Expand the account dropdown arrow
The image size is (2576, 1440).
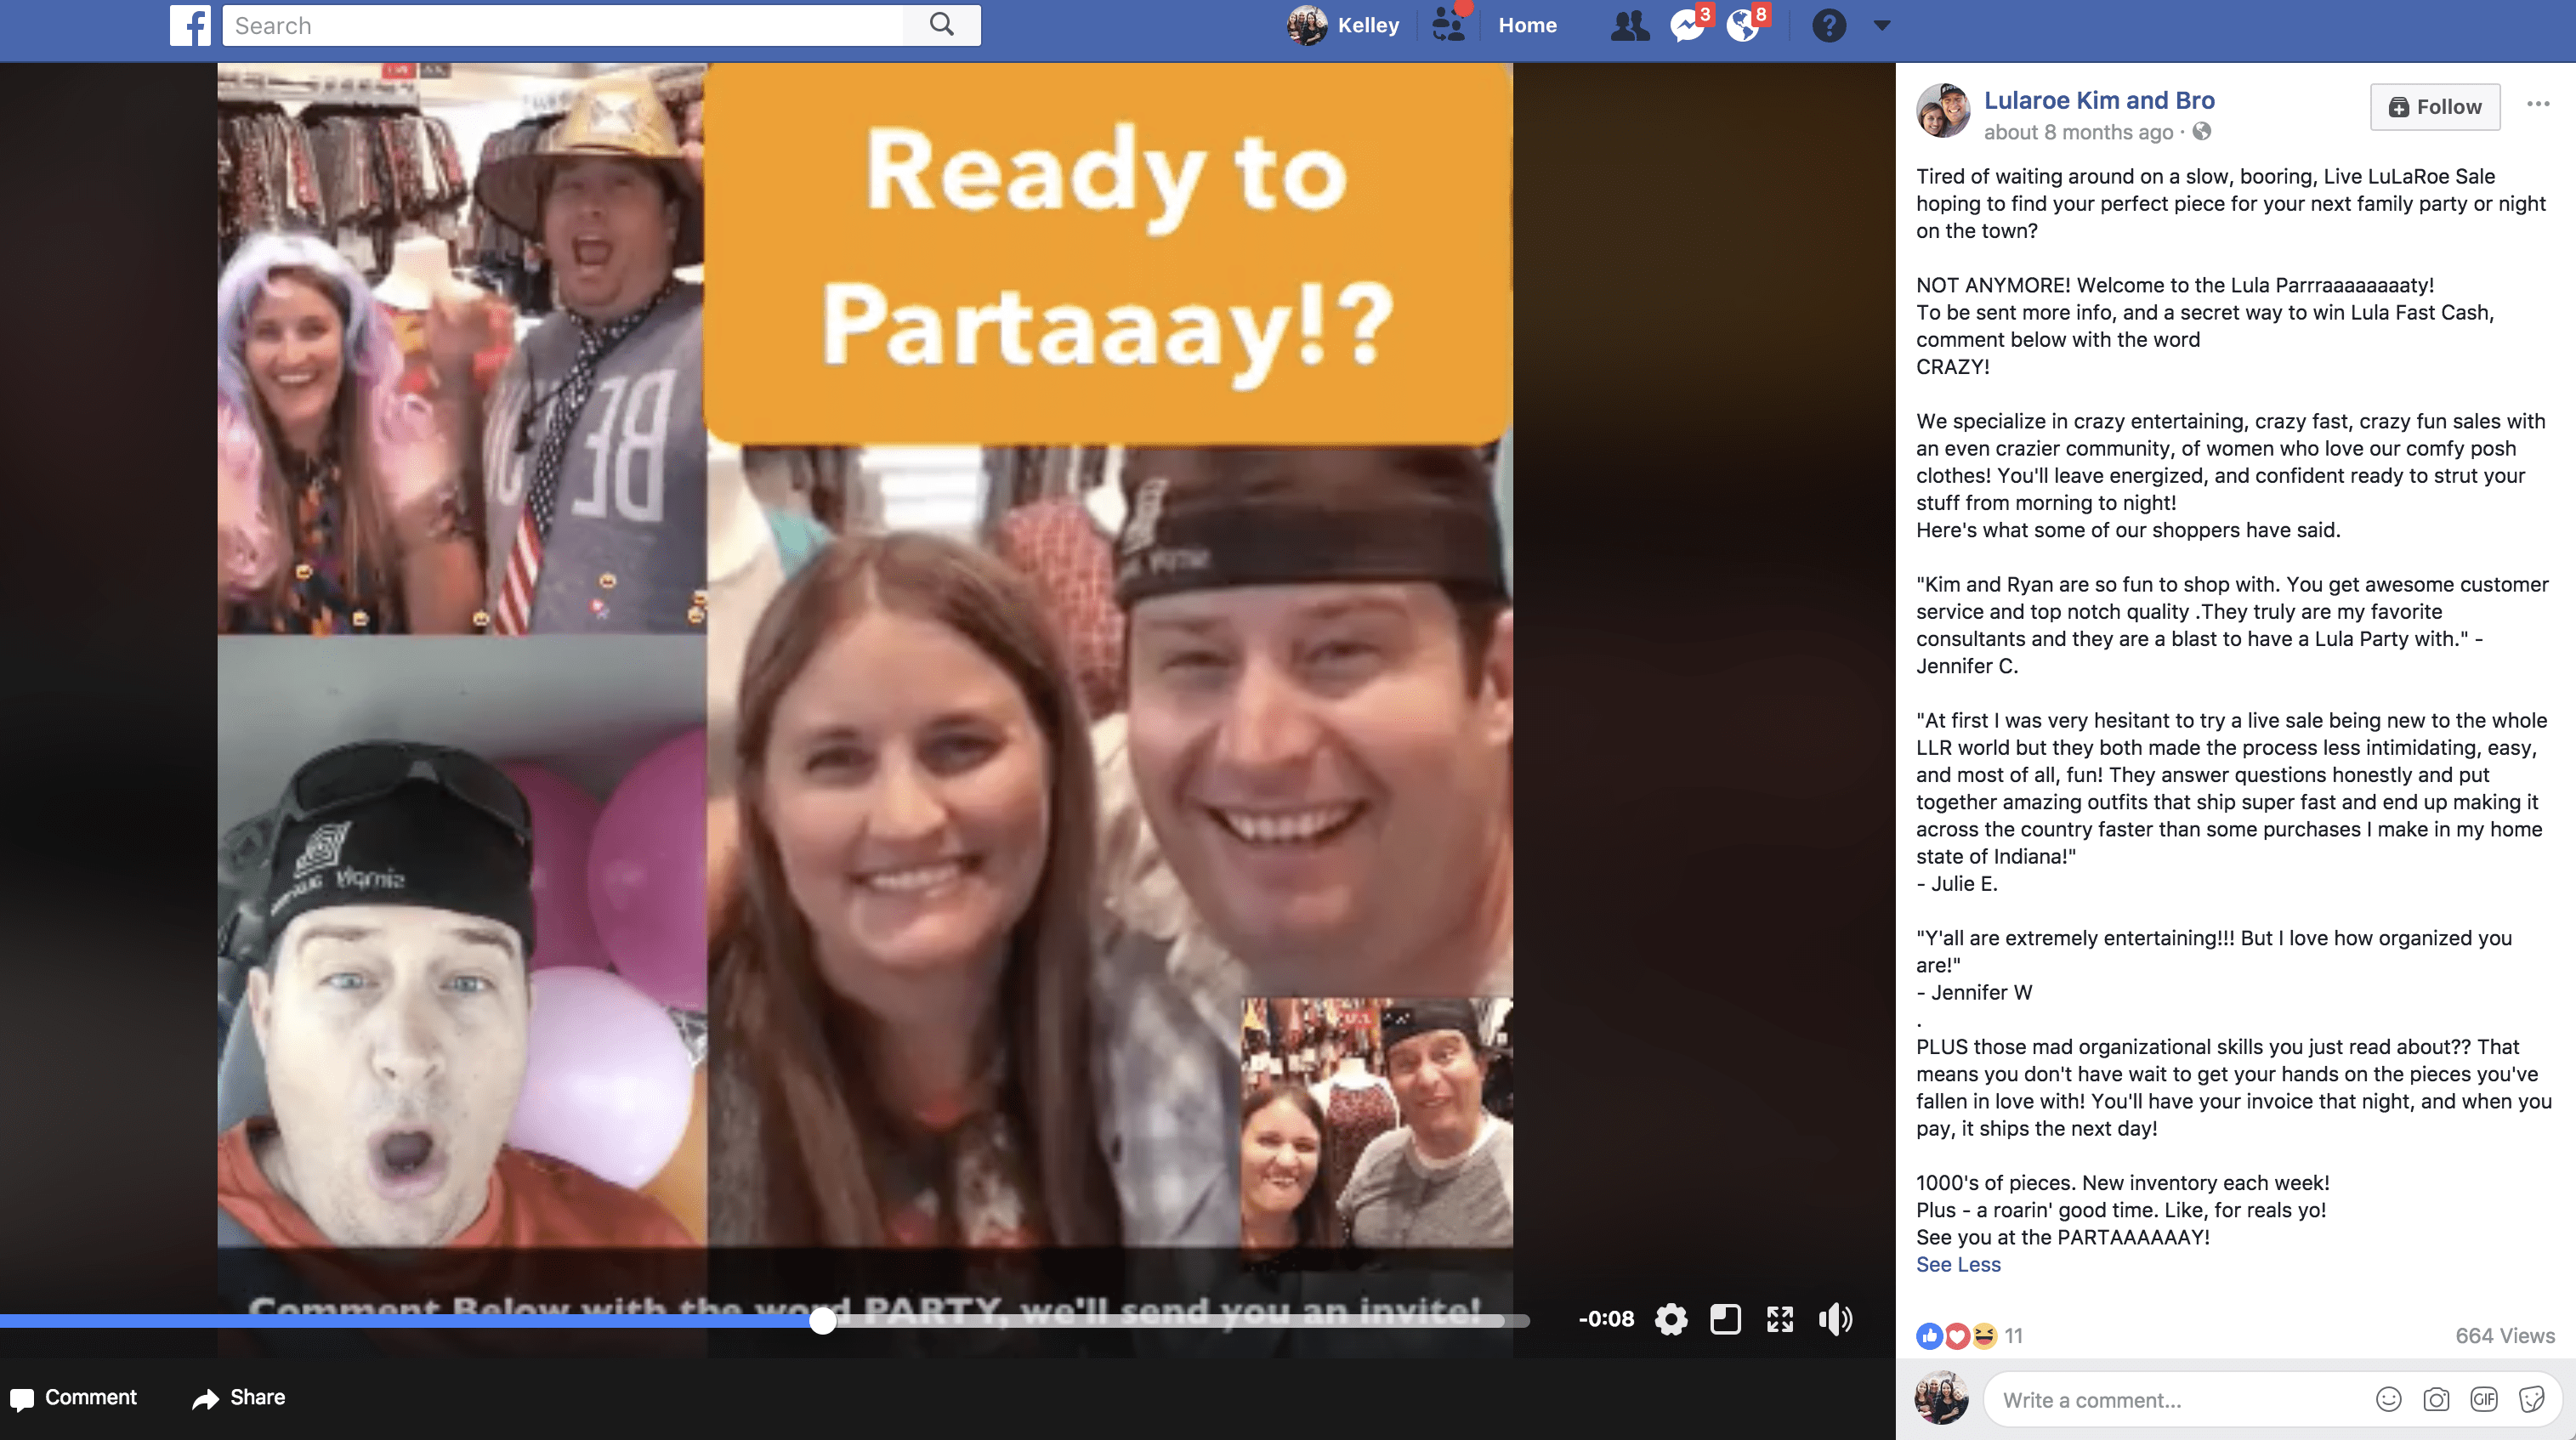[x=1881, y=26]
